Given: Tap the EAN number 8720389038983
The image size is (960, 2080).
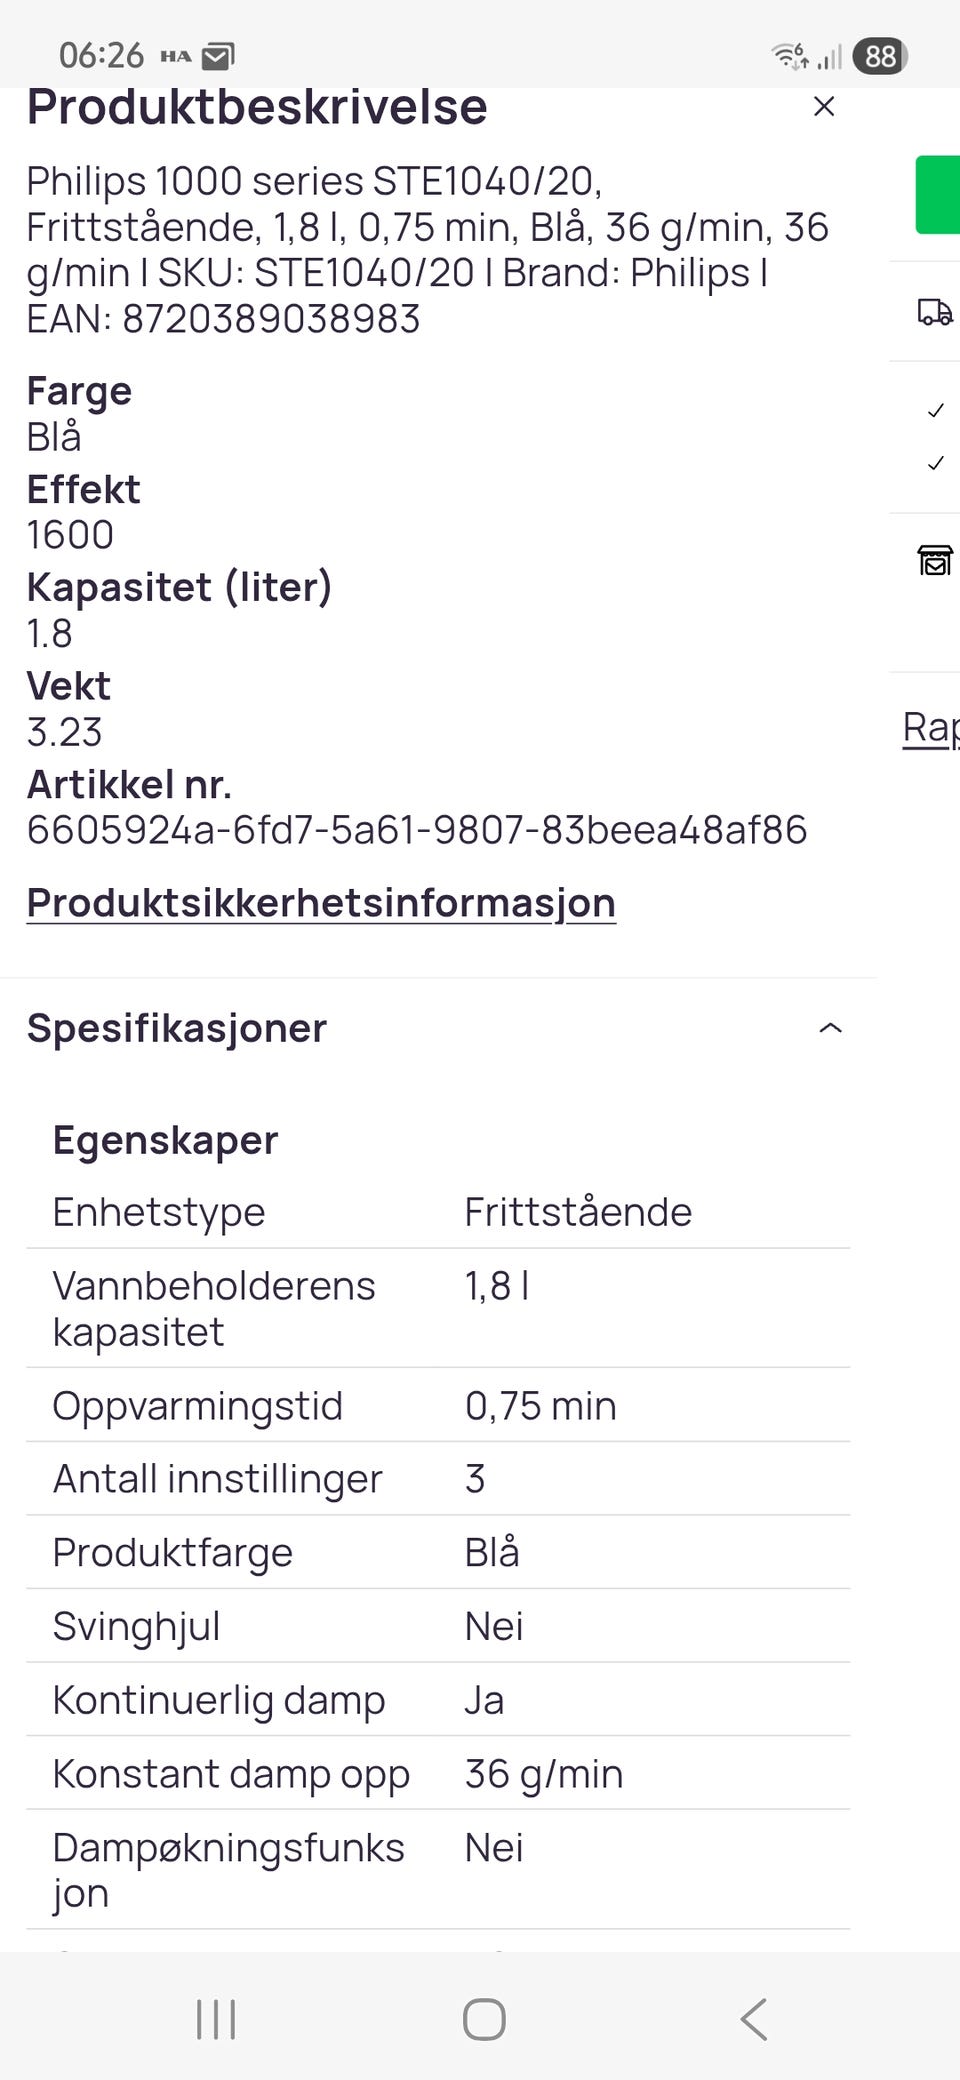Looking at the screenshot, I should [x=271, y=319].
